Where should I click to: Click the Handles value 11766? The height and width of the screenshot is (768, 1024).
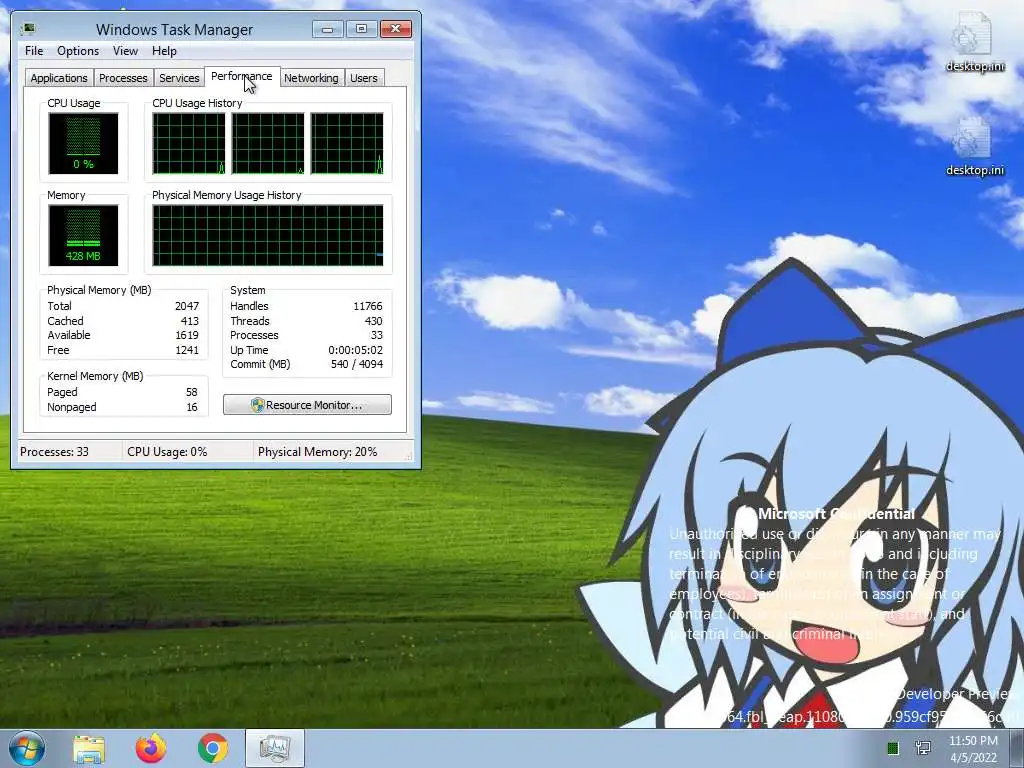tap(368, 306)
